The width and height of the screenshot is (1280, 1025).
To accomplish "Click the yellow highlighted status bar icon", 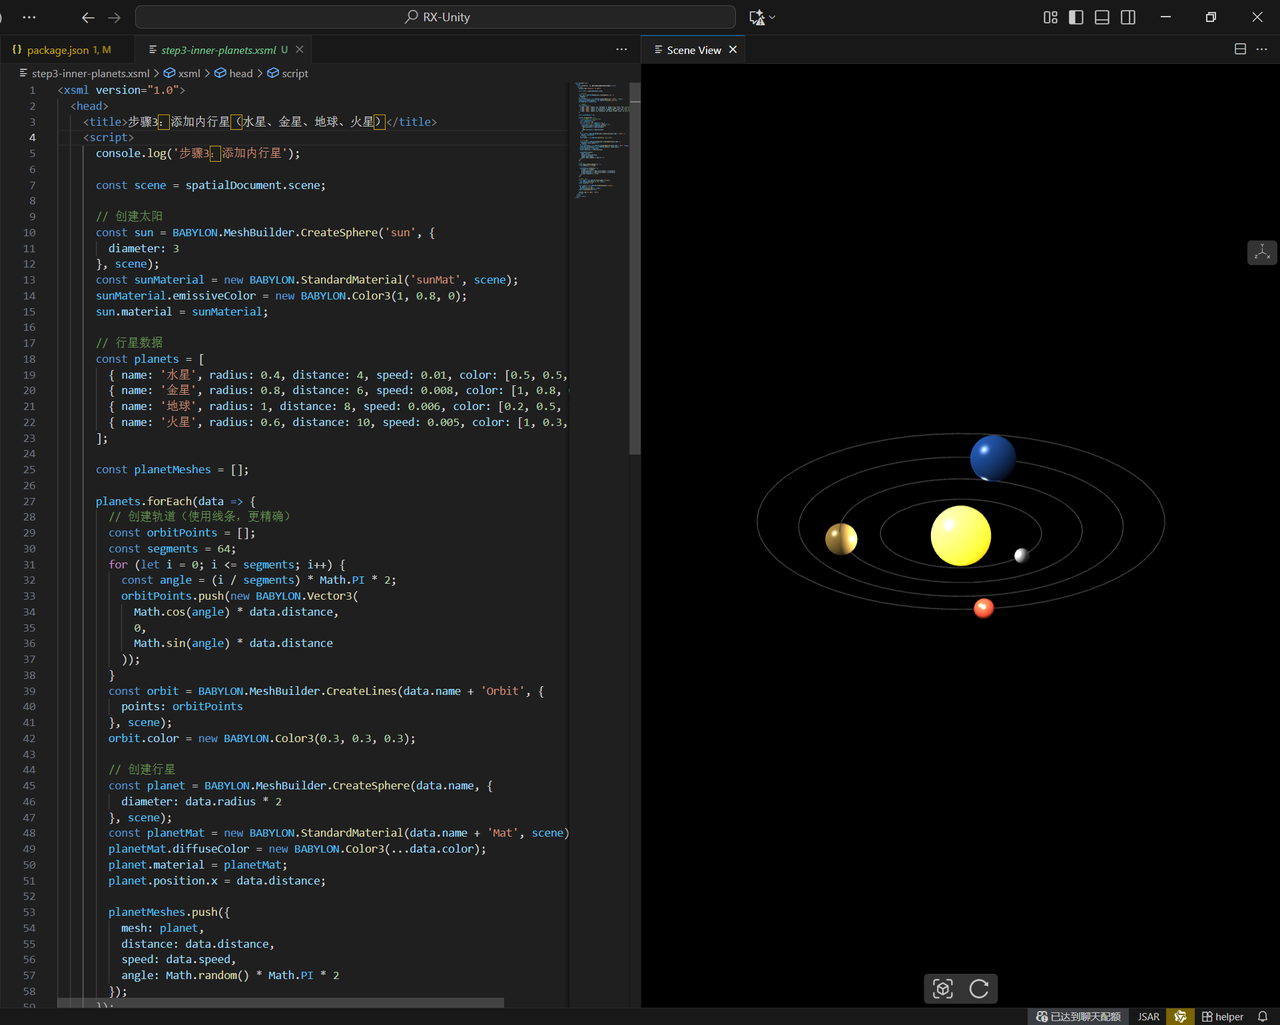I will tap(1180, 1016).
